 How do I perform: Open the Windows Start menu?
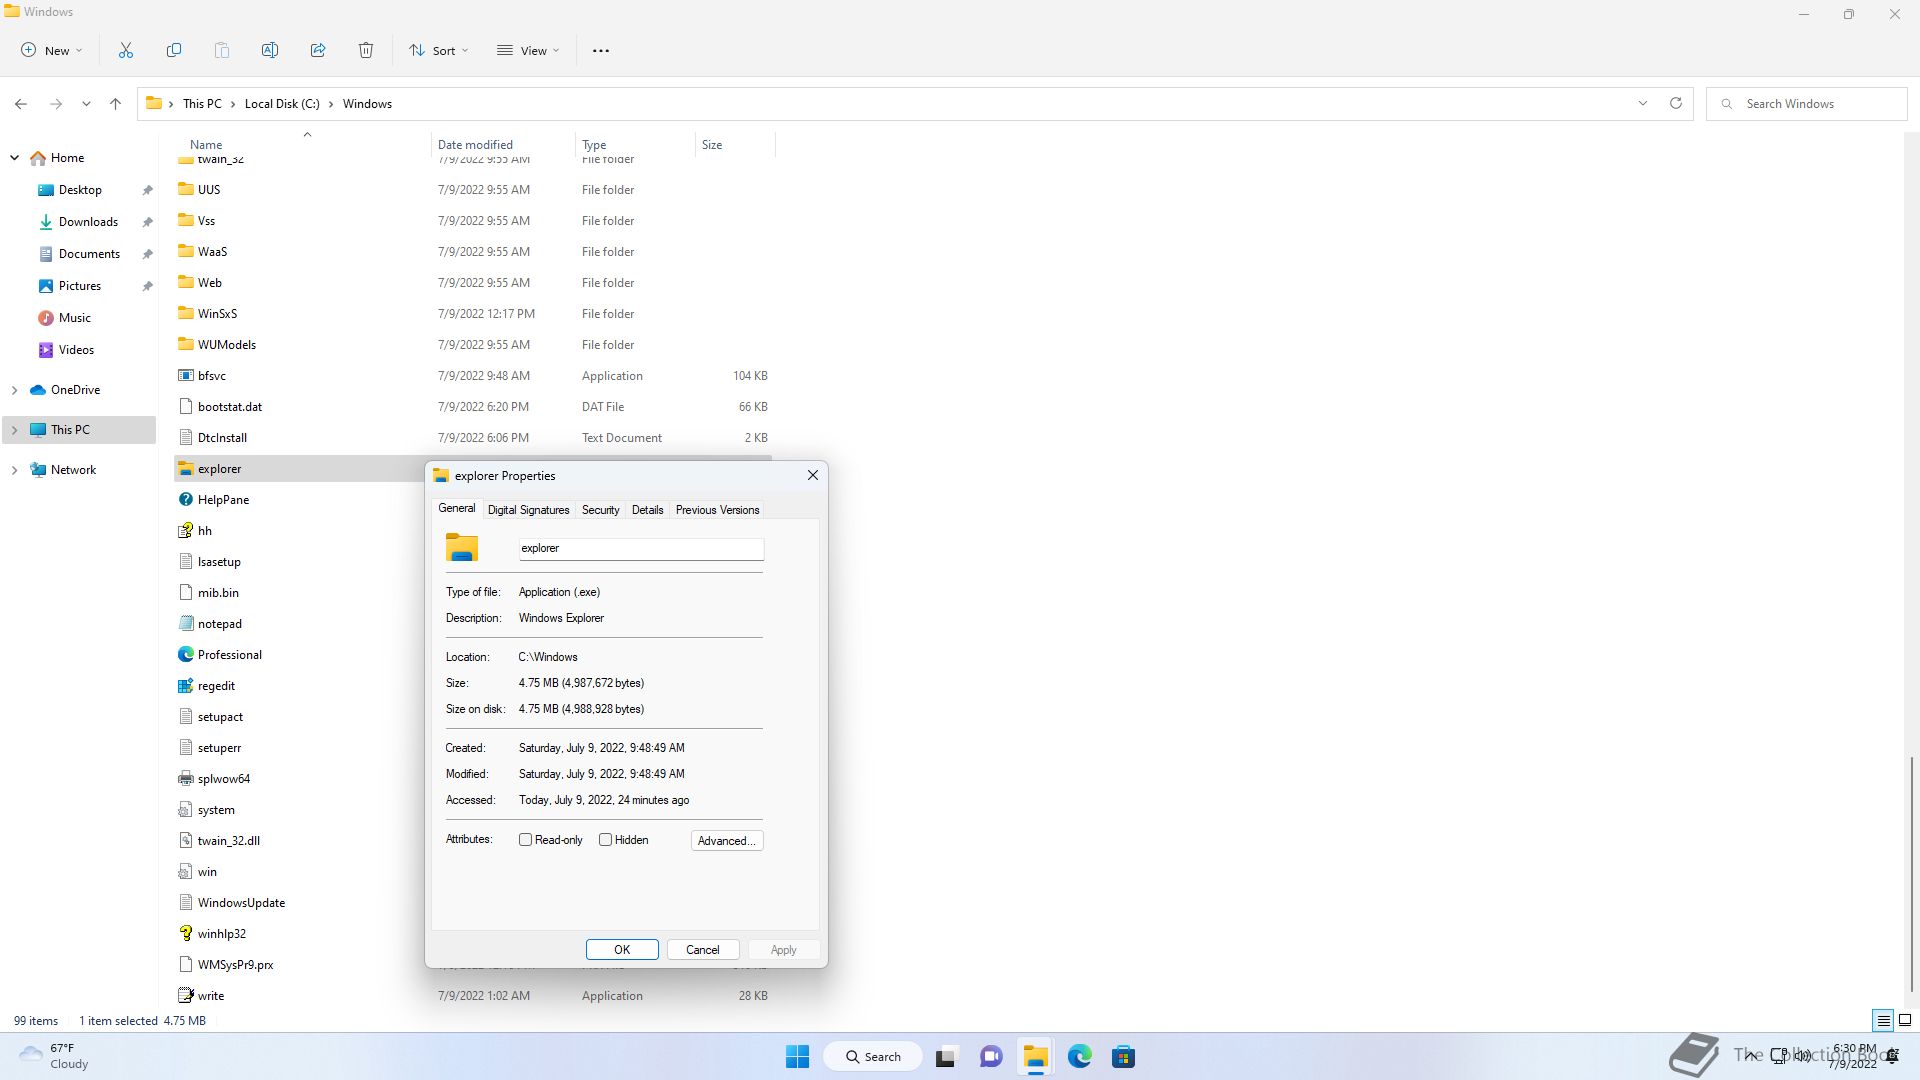[x=797, y=1057]
